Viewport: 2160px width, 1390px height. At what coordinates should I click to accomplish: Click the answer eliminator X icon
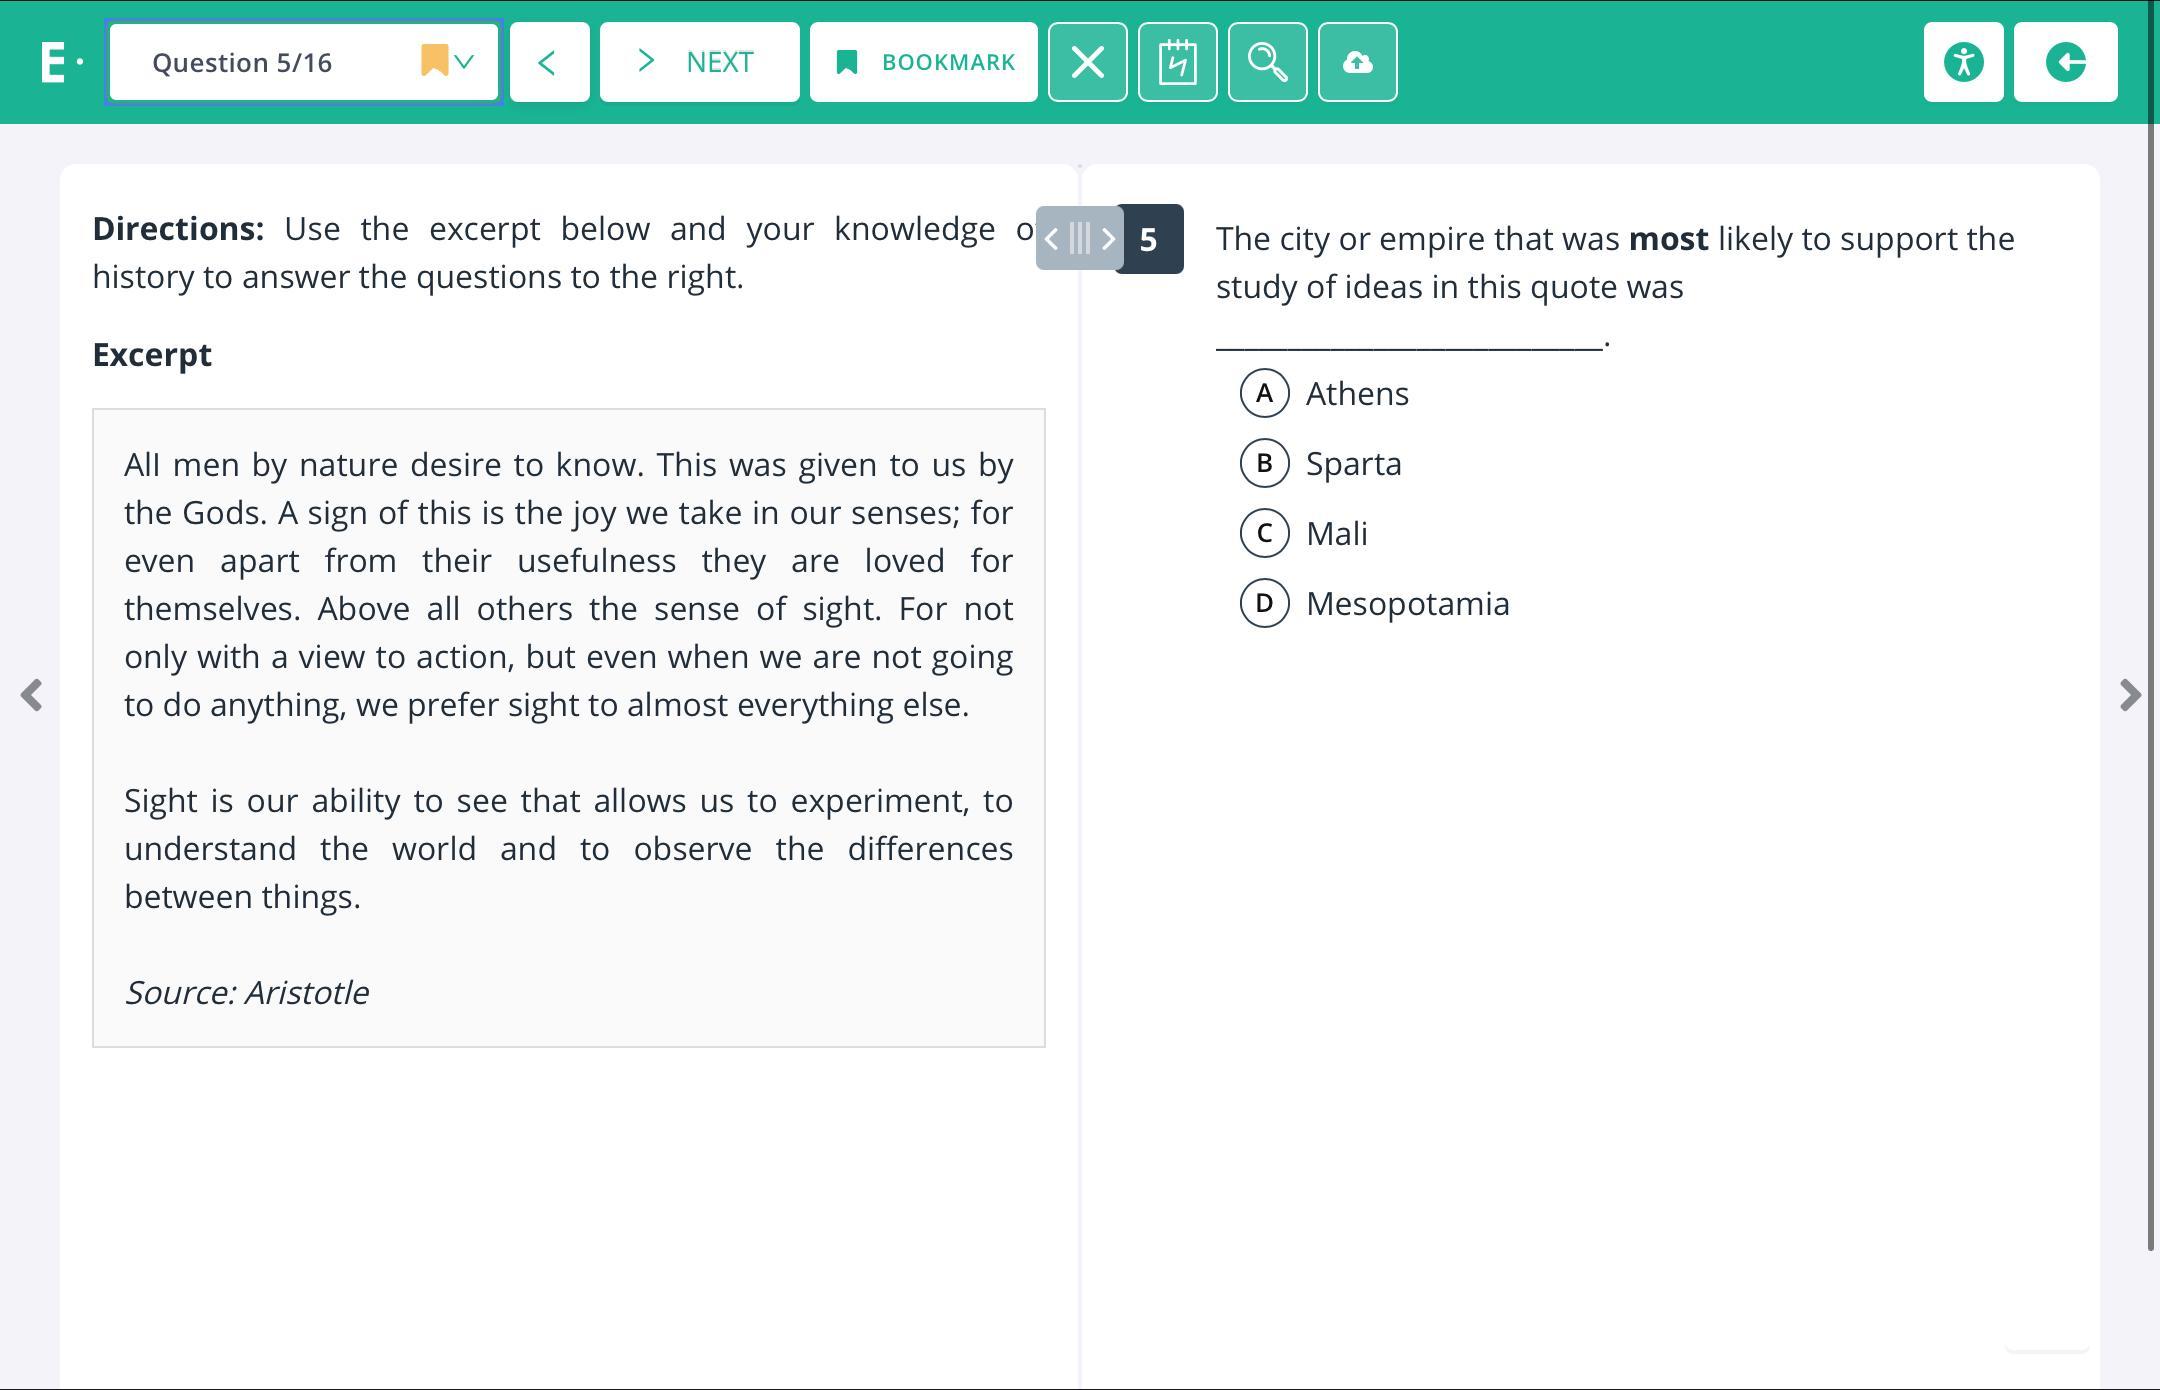(x=1087, y=62)
